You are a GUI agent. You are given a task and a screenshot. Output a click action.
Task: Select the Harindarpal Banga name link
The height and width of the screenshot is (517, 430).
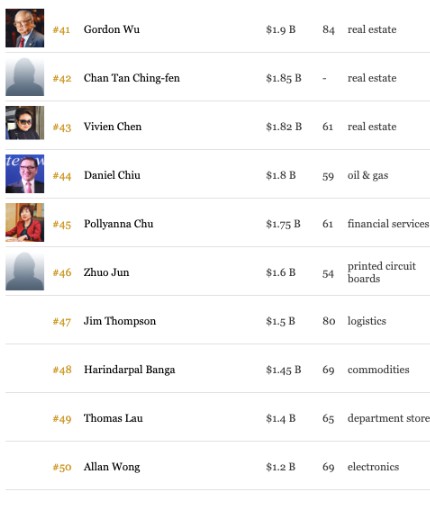(x=129, y=370)
